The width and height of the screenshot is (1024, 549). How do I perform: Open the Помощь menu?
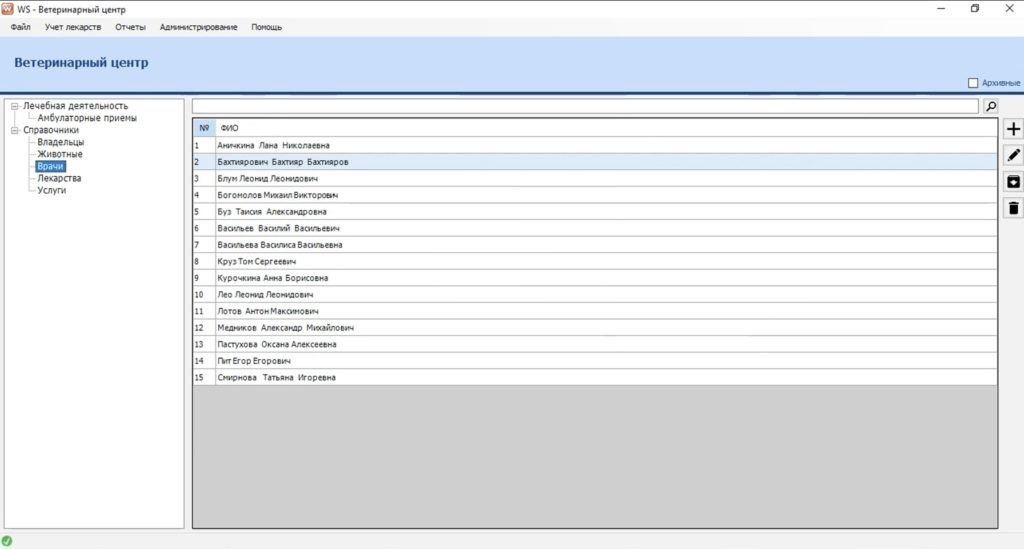(x=266, y=27)
